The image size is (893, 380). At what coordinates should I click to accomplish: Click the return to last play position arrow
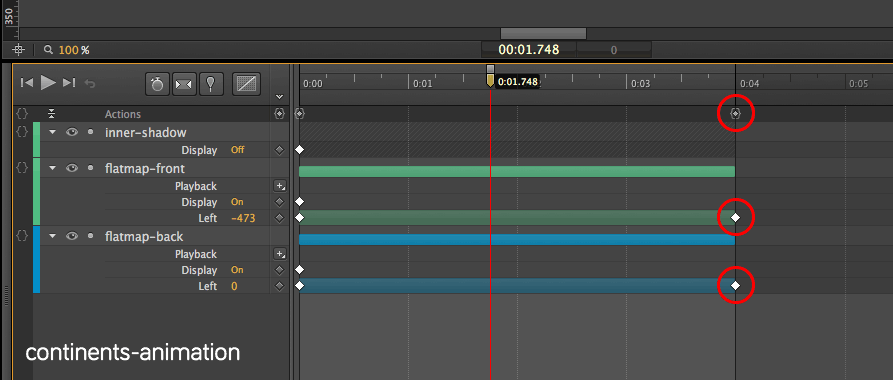[90, 84]
